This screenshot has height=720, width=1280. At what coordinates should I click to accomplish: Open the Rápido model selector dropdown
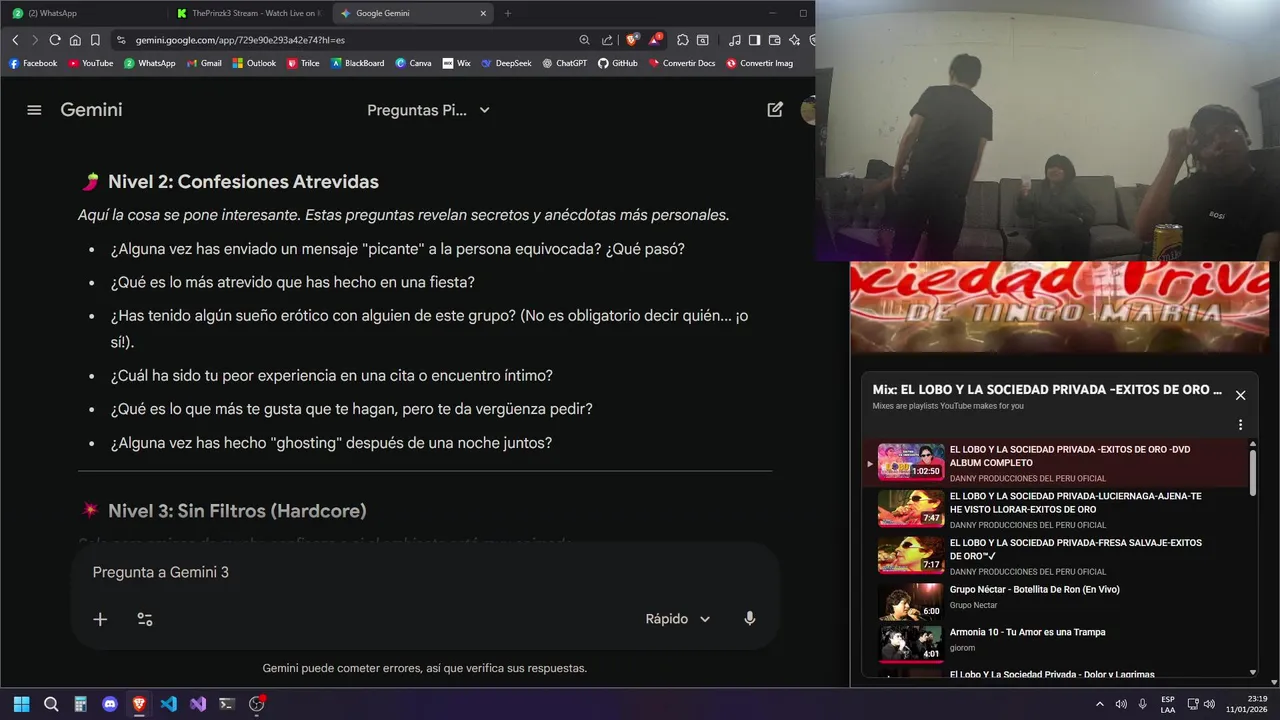click(677, 619)
